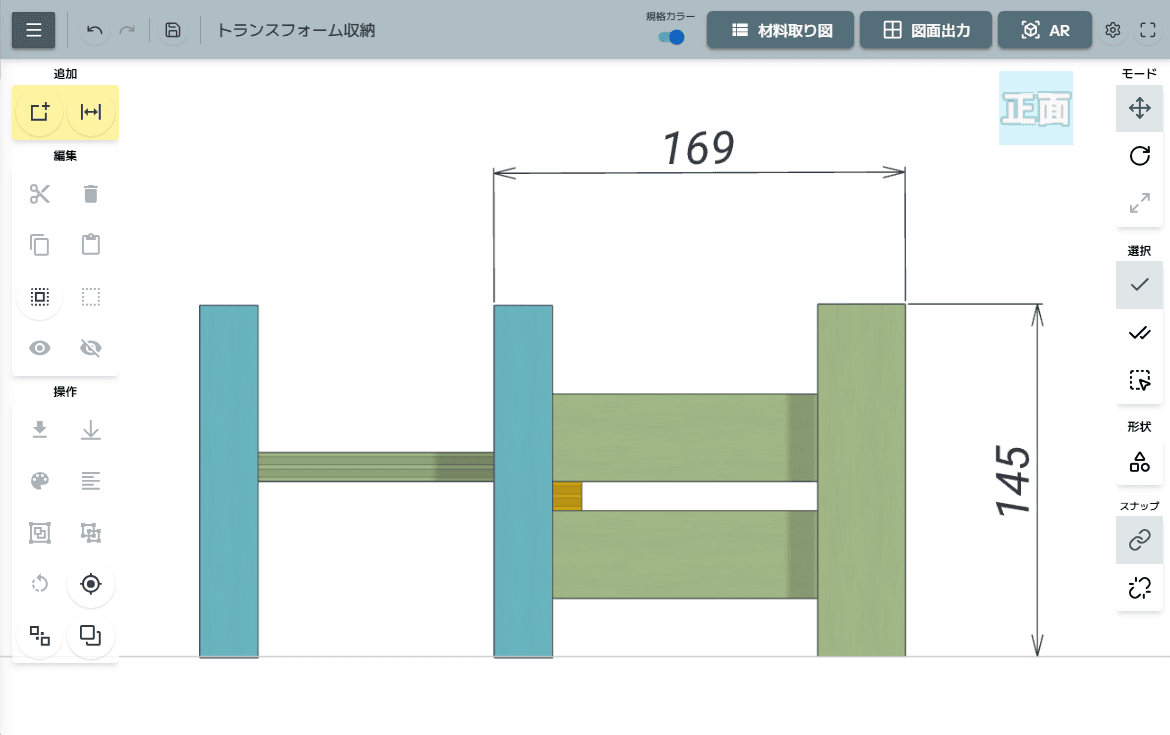Click the free snap toggle below the link
1170x735 pixels.
pos(1139,588)
